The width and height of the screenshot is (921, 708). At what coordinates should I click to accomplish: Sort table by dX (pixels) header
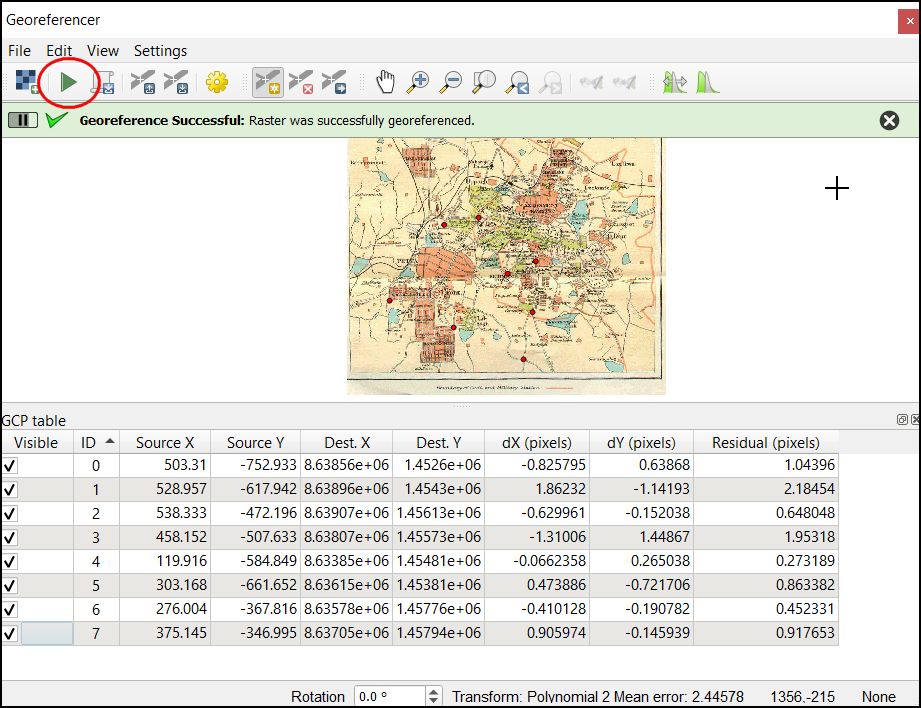[537, 442]
